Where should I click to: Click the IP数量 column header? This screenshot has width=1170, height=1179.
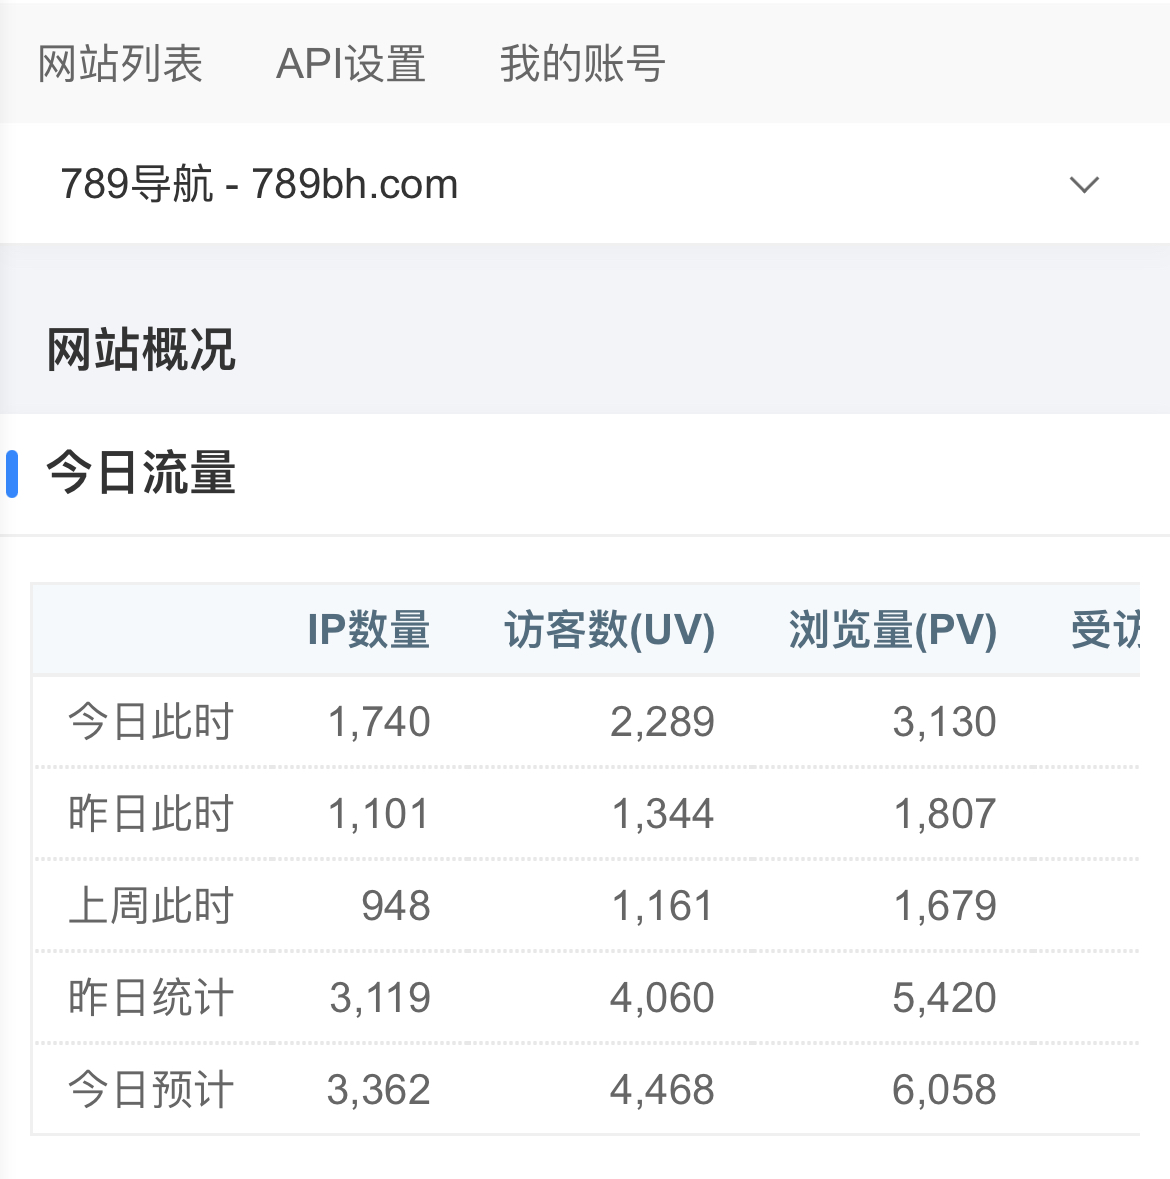[369, 630]
